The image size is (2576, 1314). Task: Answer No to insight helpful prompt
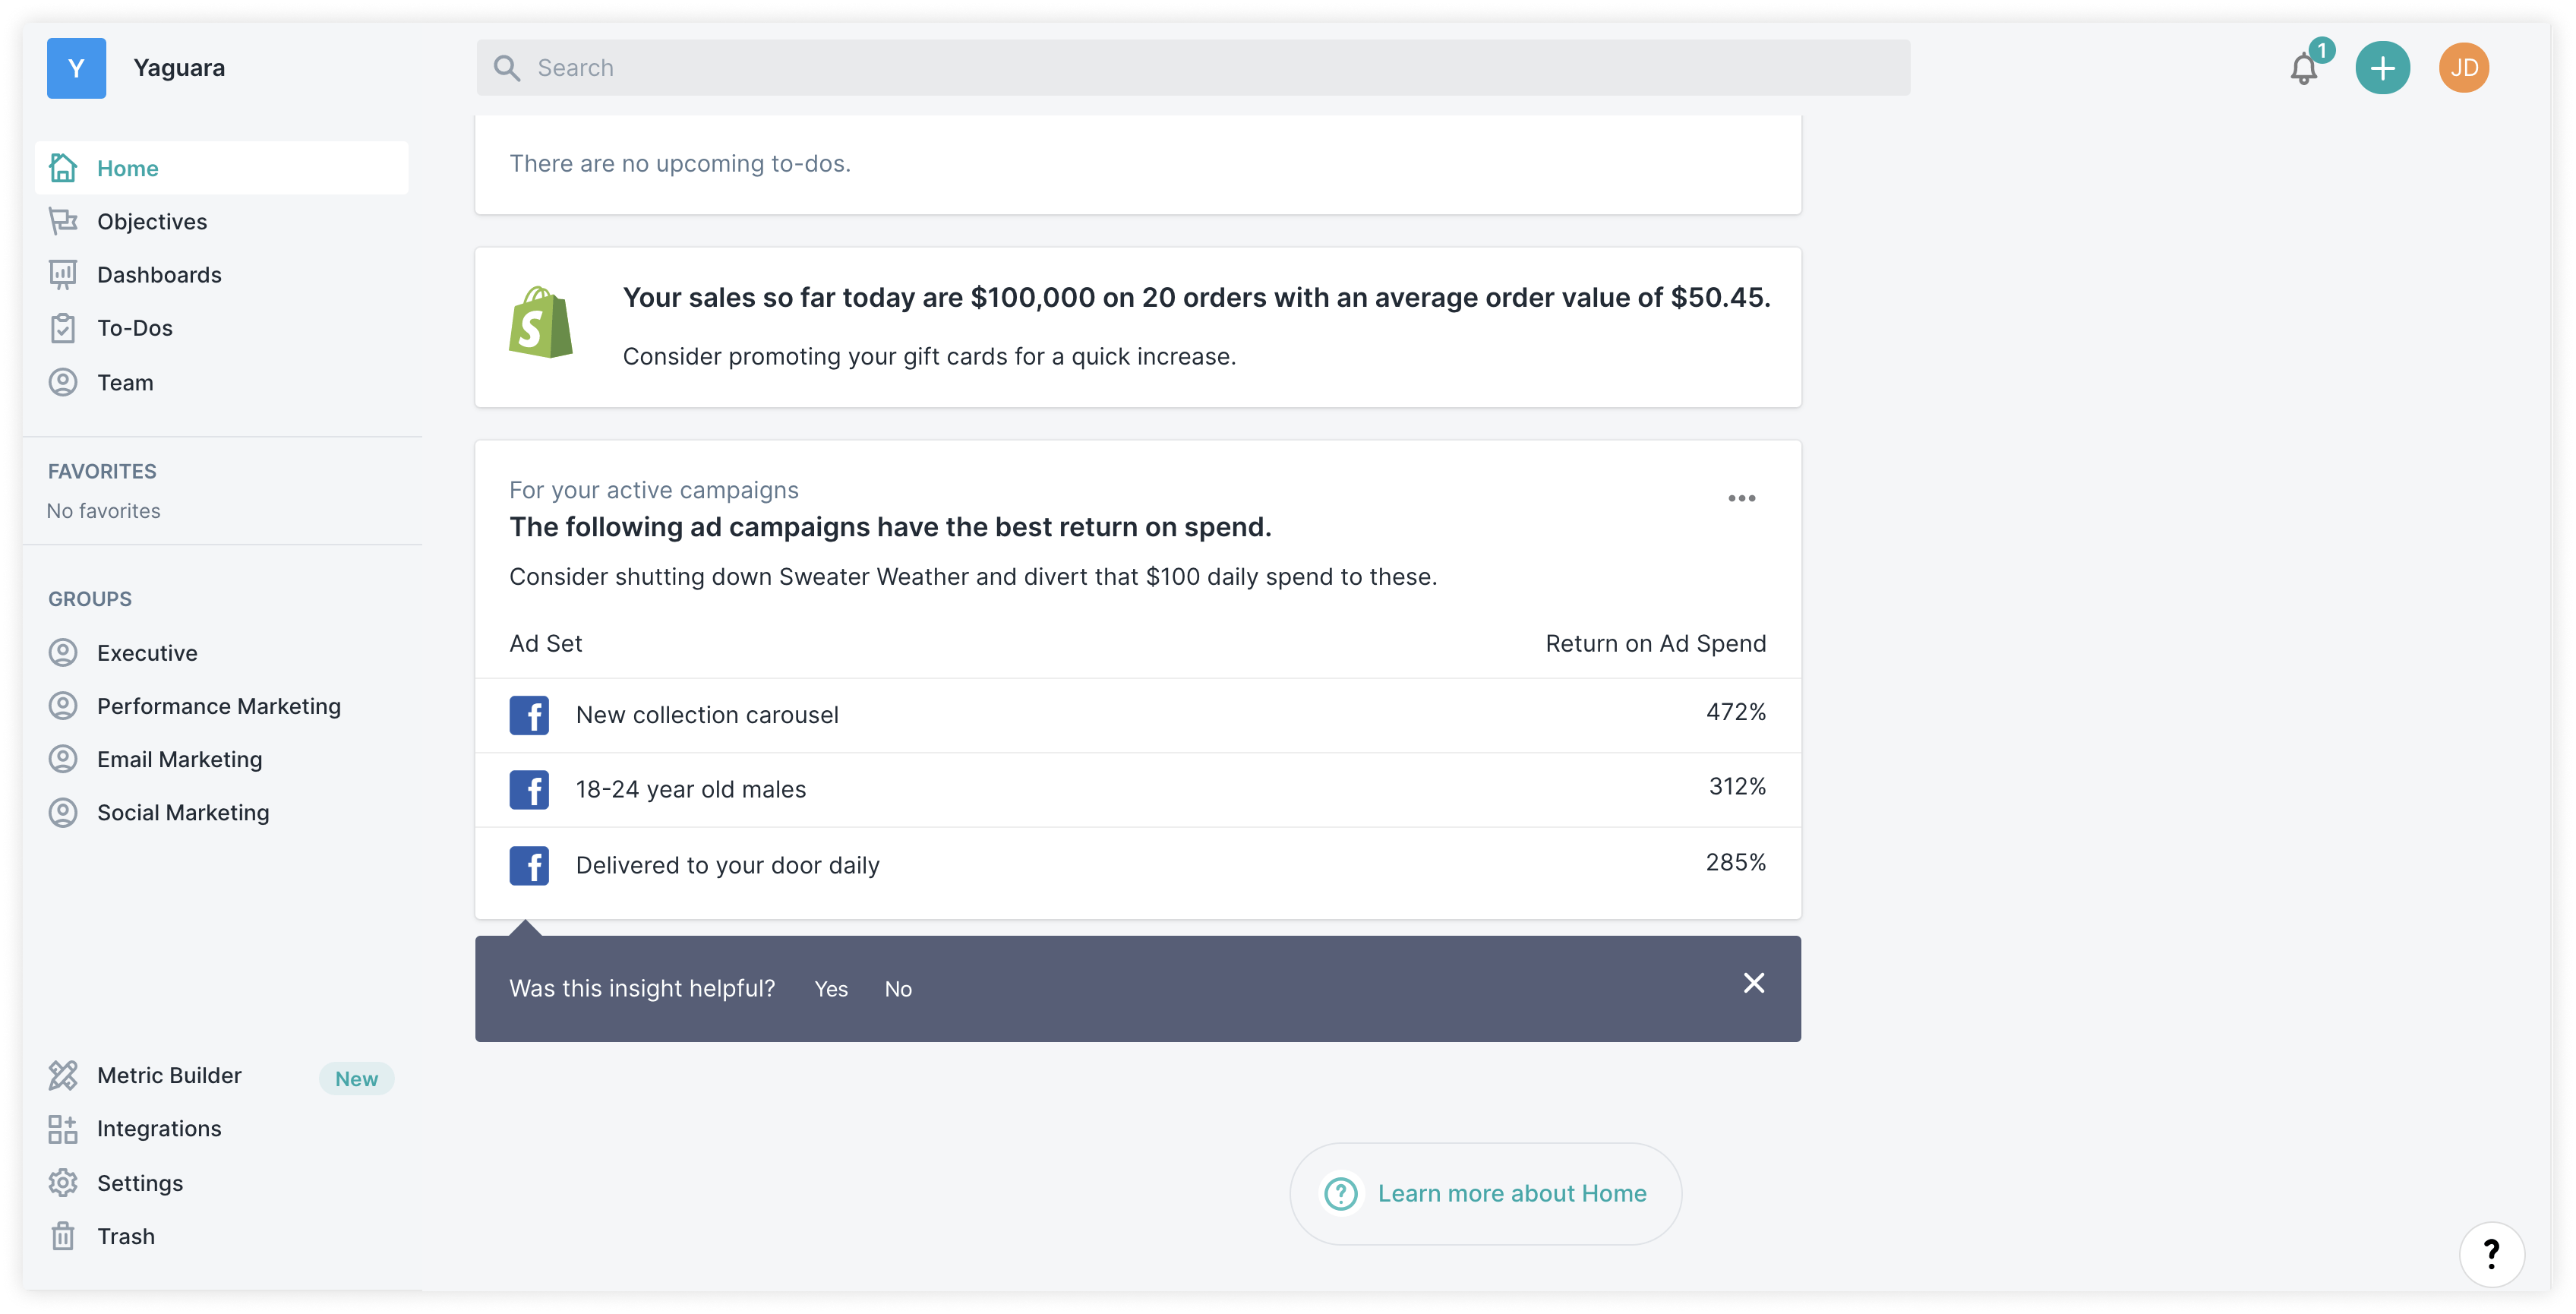click(x=898, y=989)
